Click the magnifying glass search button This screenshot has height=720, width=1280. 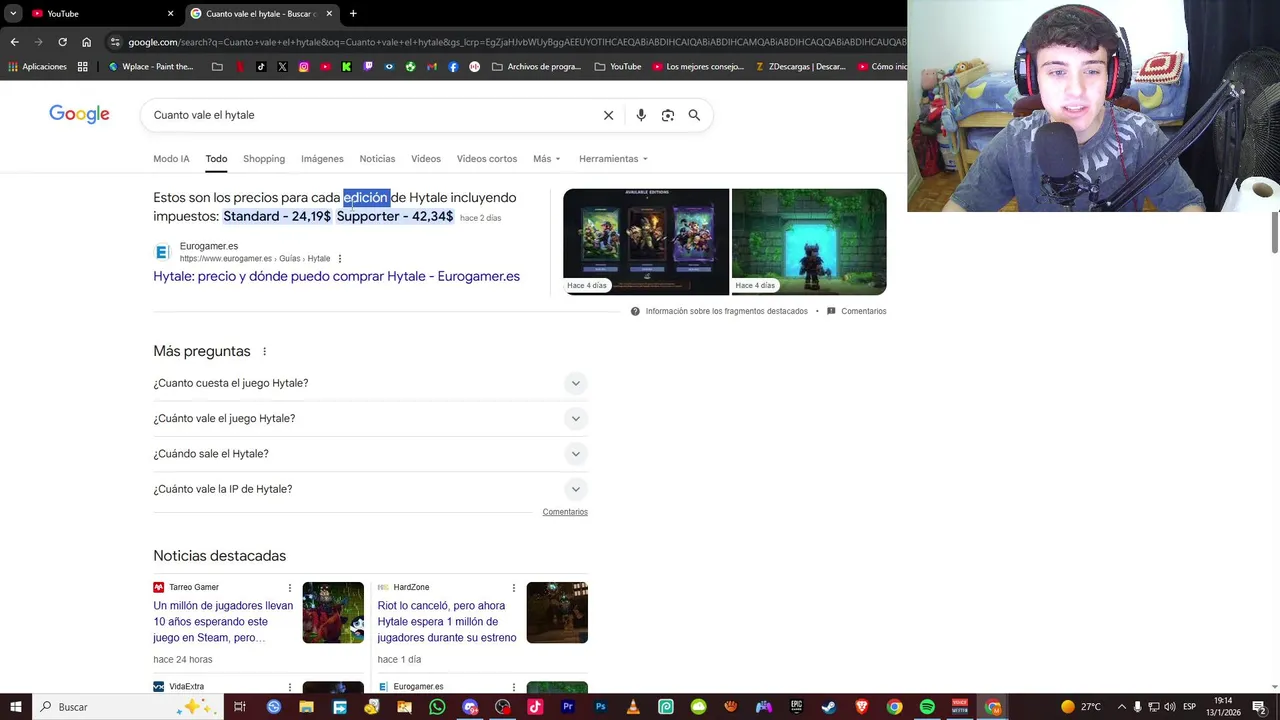coord(694,115)
